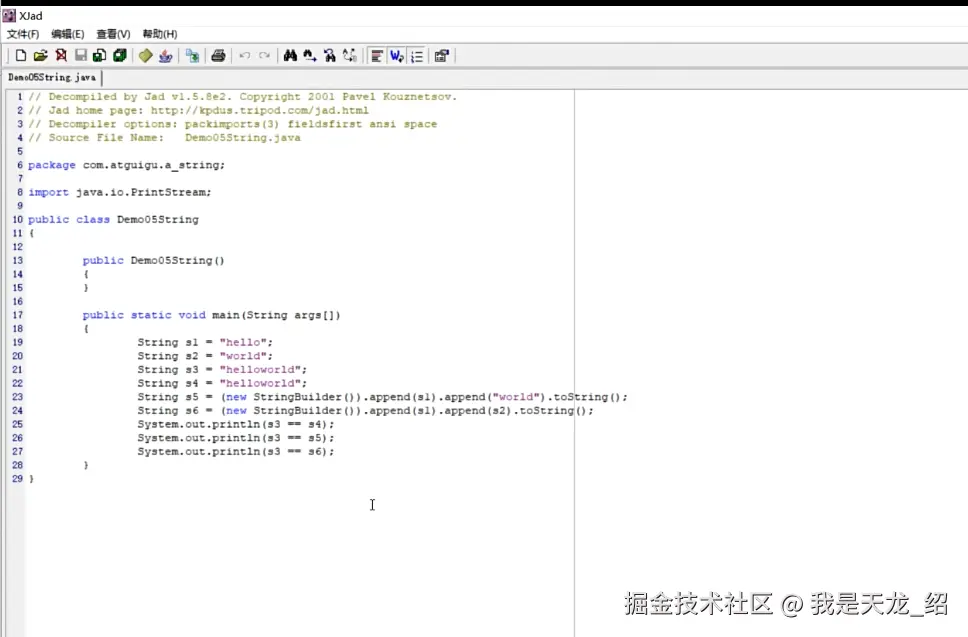Viewport: 968px width, 637px height.
Task: Click the public class Demo05String line
Action: click(114, 219)
